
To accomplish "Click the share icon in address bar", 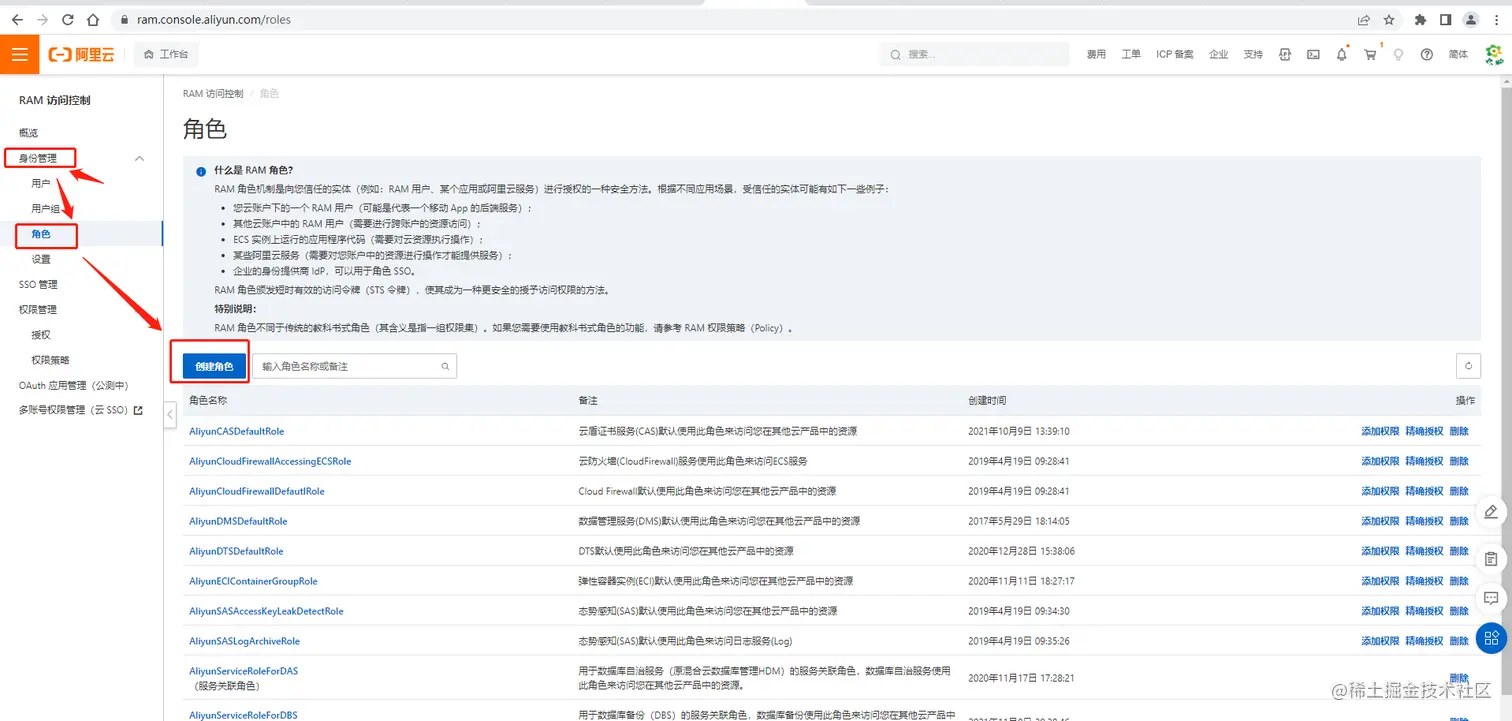I will point(1364,19).
